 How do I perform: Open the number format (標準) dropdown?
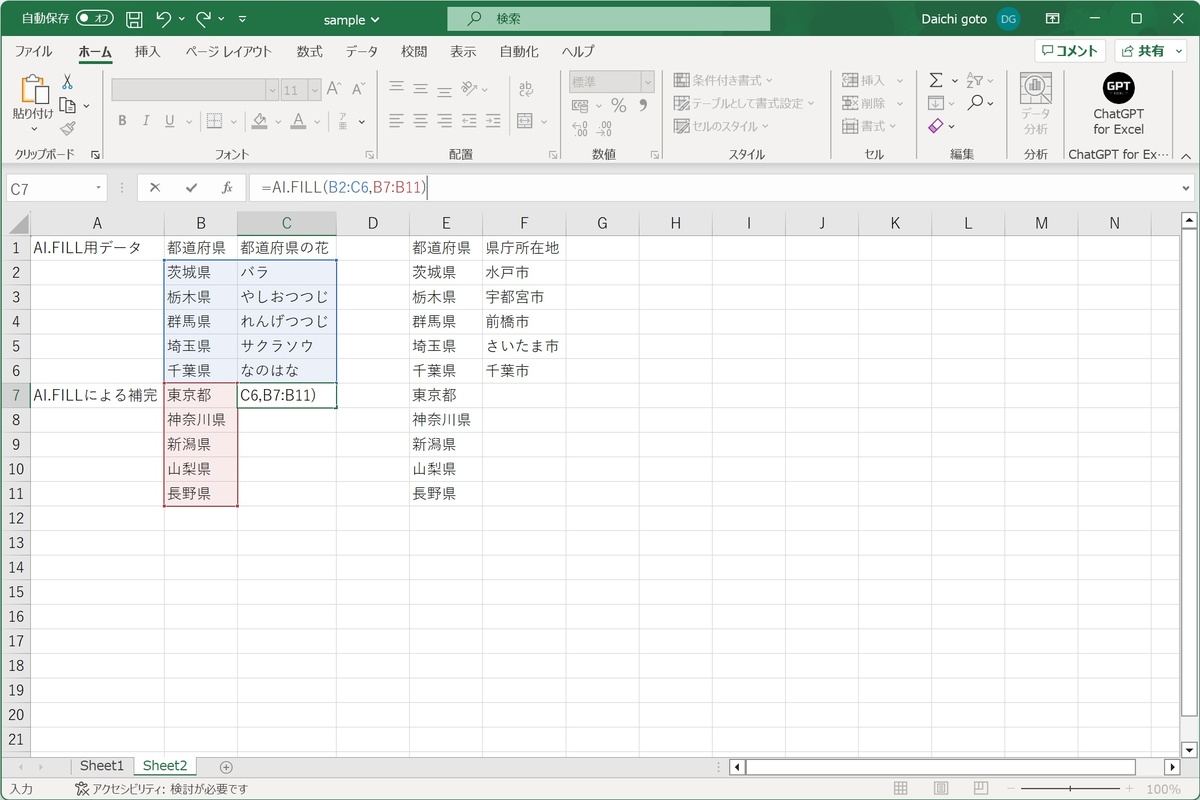648,81
